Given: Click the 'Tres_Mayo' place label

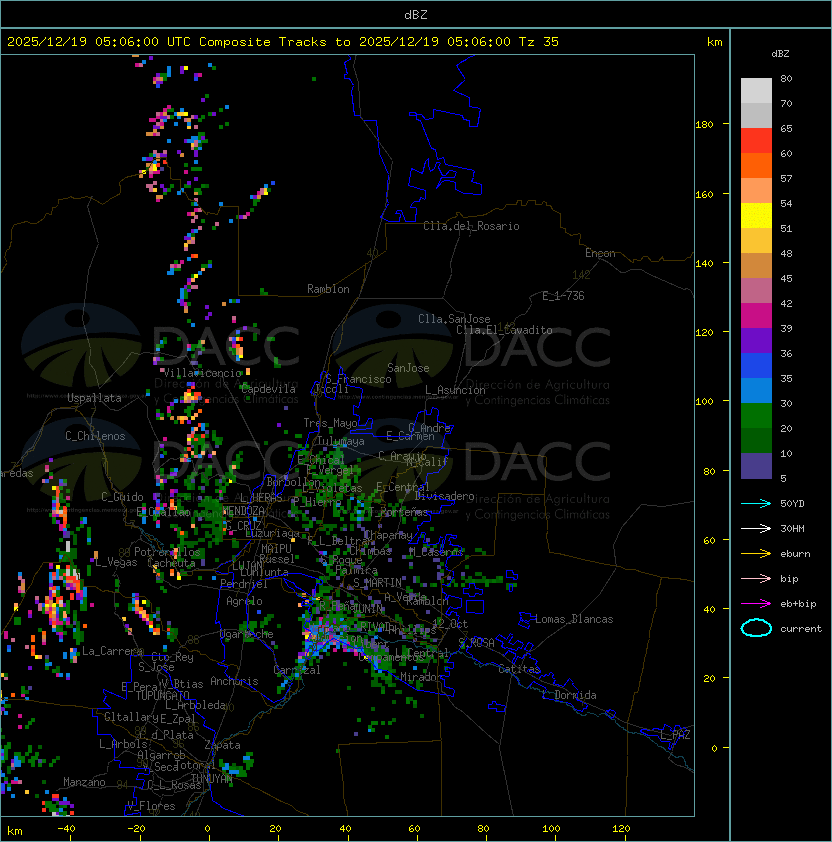Looking at the screenshot, I should (x=330, y=423).
